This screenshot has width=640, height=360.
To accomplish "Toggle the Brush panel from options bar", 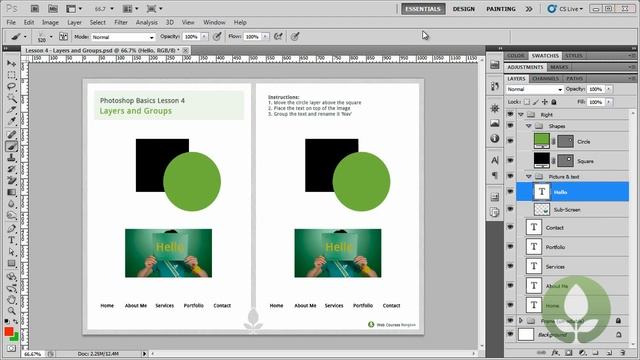I will point(63,37).
